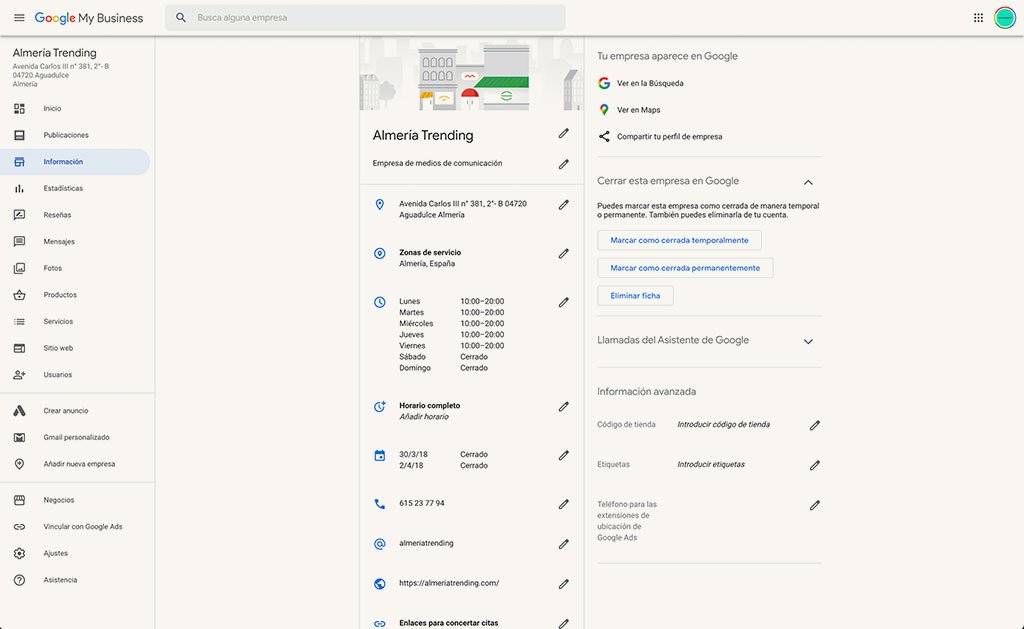Edit the website URL pencil
The image size is (1024, 629).
tap(564, 584)
